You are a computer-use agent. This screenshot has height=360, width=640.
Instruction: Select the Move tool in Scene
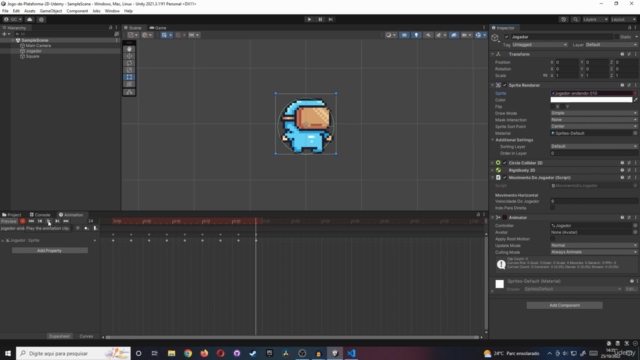click(x=129, y=56)
